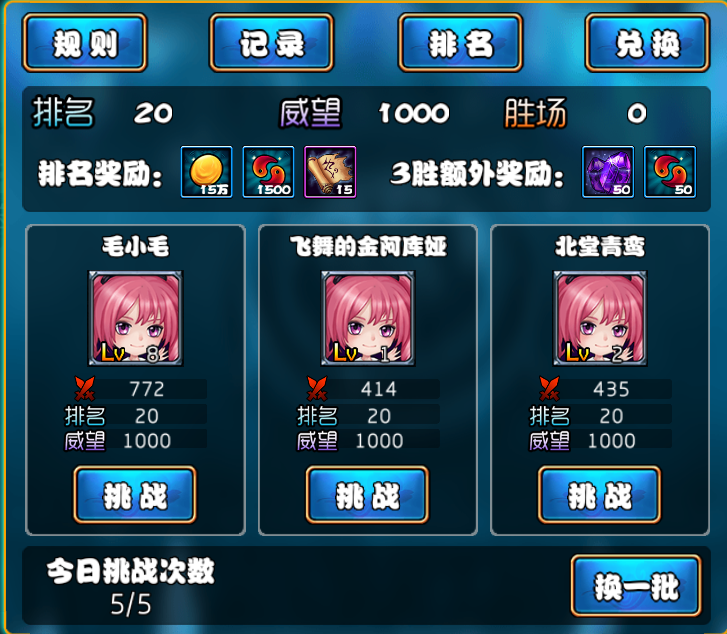Image resolution: width=727 pixels, height=634 pixels.
Task: Click the 今日挑战次数 5/5 counter
Action: point(131,587)
